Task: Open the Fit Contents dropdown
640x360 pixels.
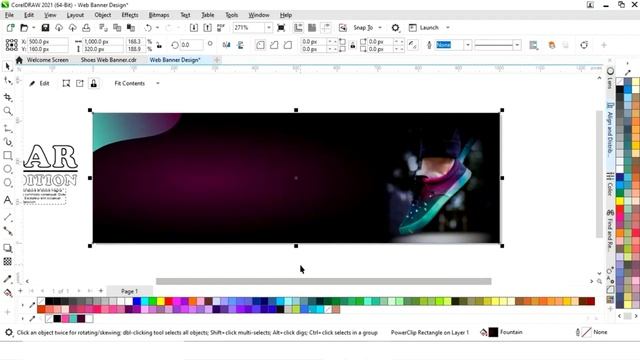Action: click(158, 83)
